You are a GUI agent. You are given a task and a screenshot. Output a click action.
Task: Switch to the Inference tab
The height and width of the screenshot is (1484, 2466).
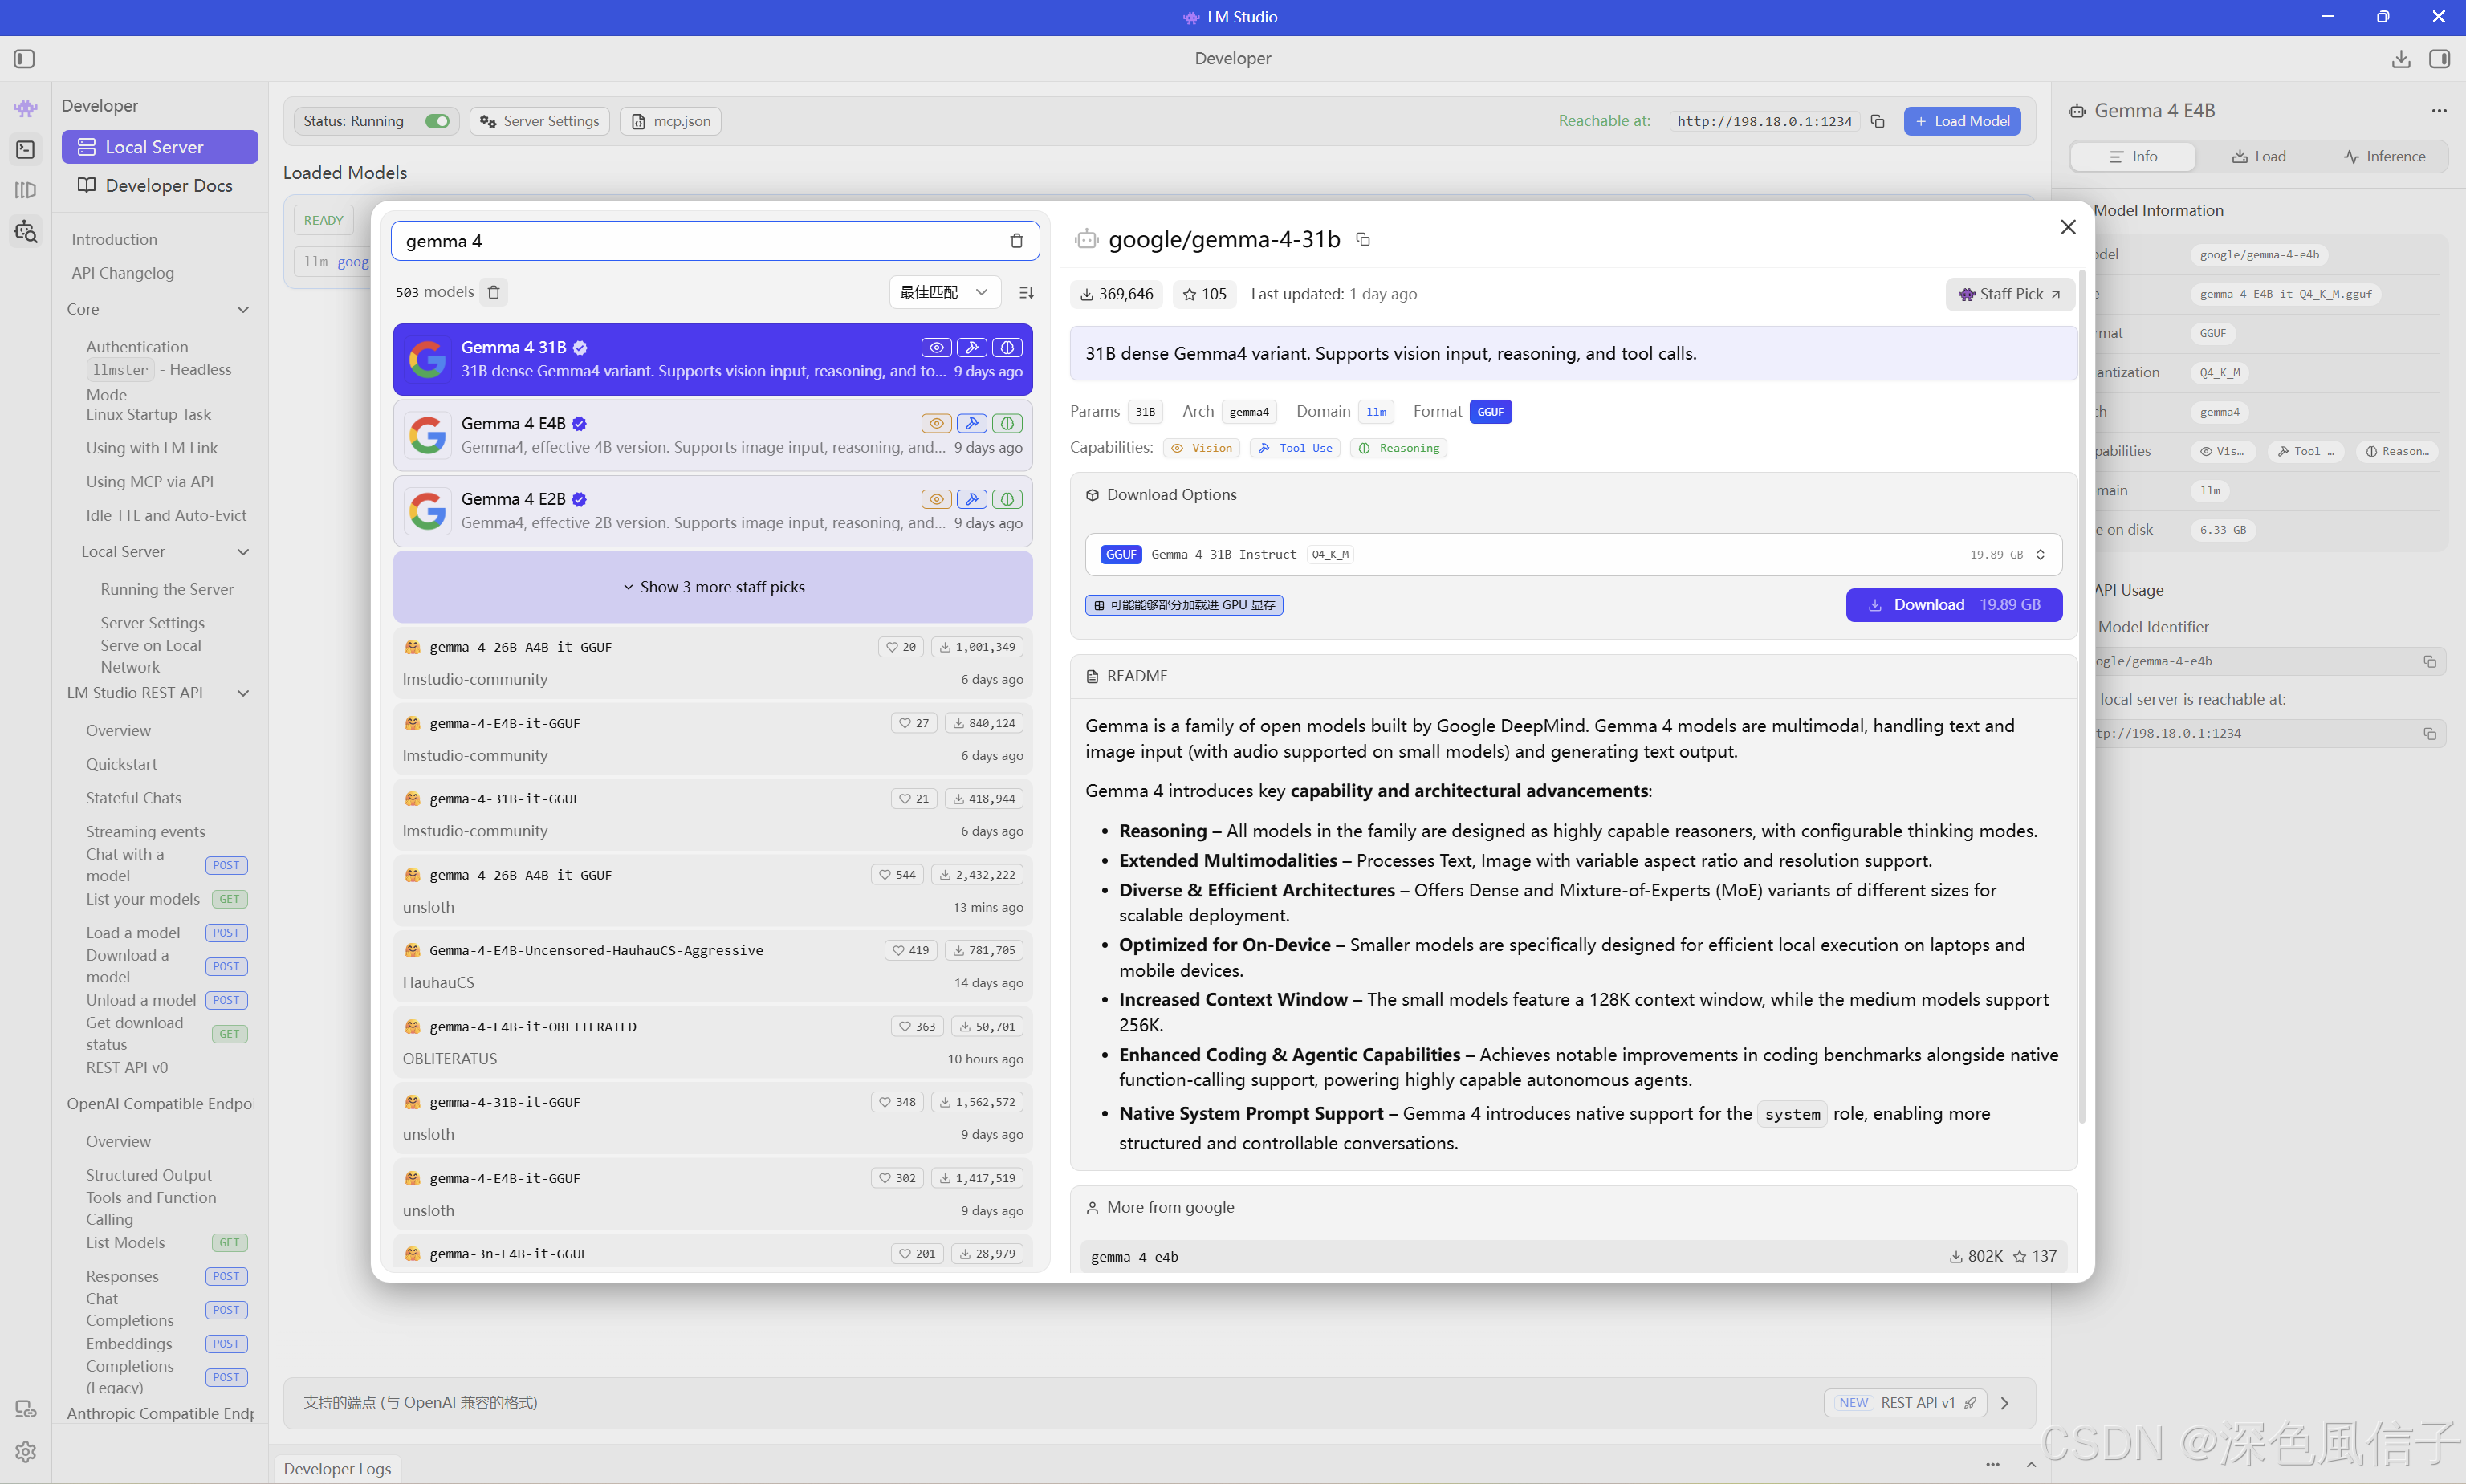(2384, 157)
